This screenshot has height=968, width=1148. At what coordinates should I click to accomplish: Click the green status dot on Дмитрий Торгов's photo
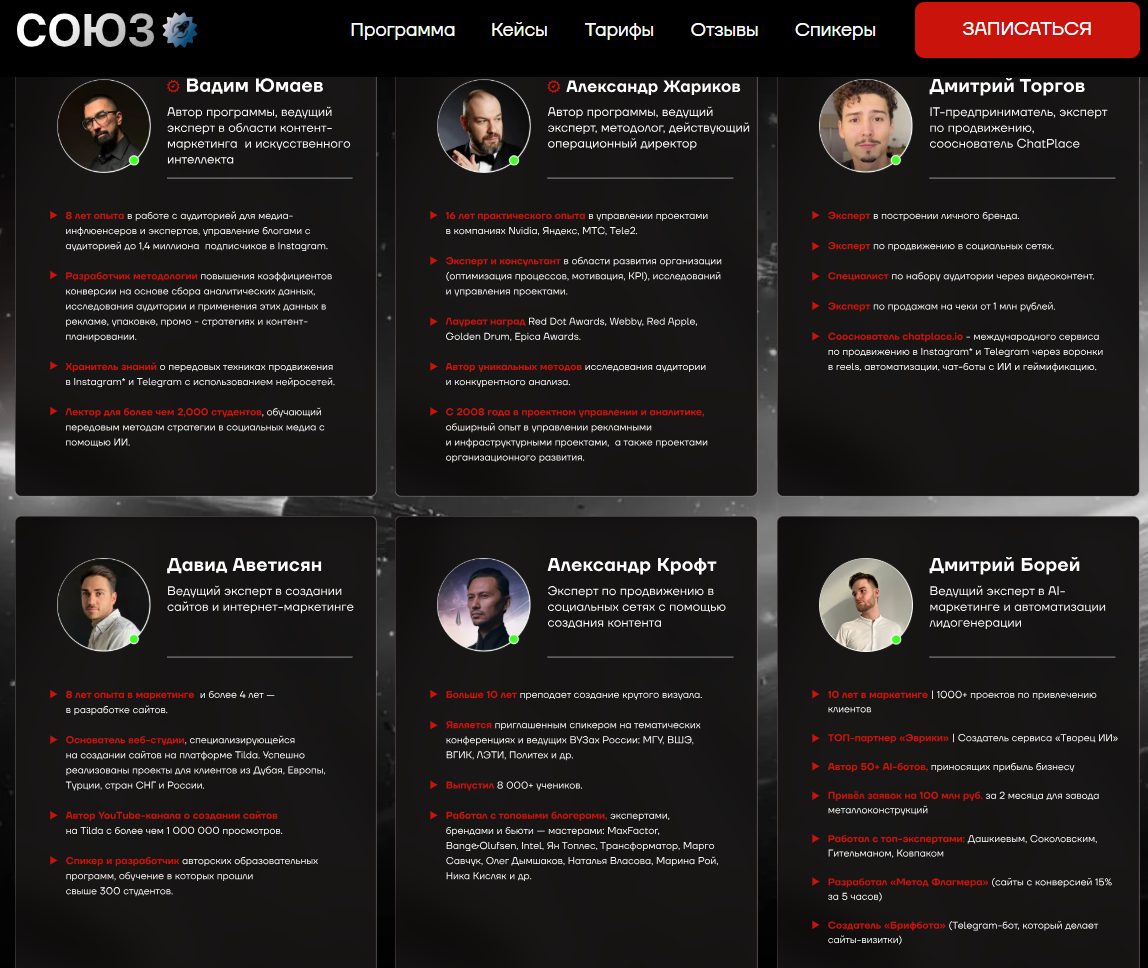(895, 160)
